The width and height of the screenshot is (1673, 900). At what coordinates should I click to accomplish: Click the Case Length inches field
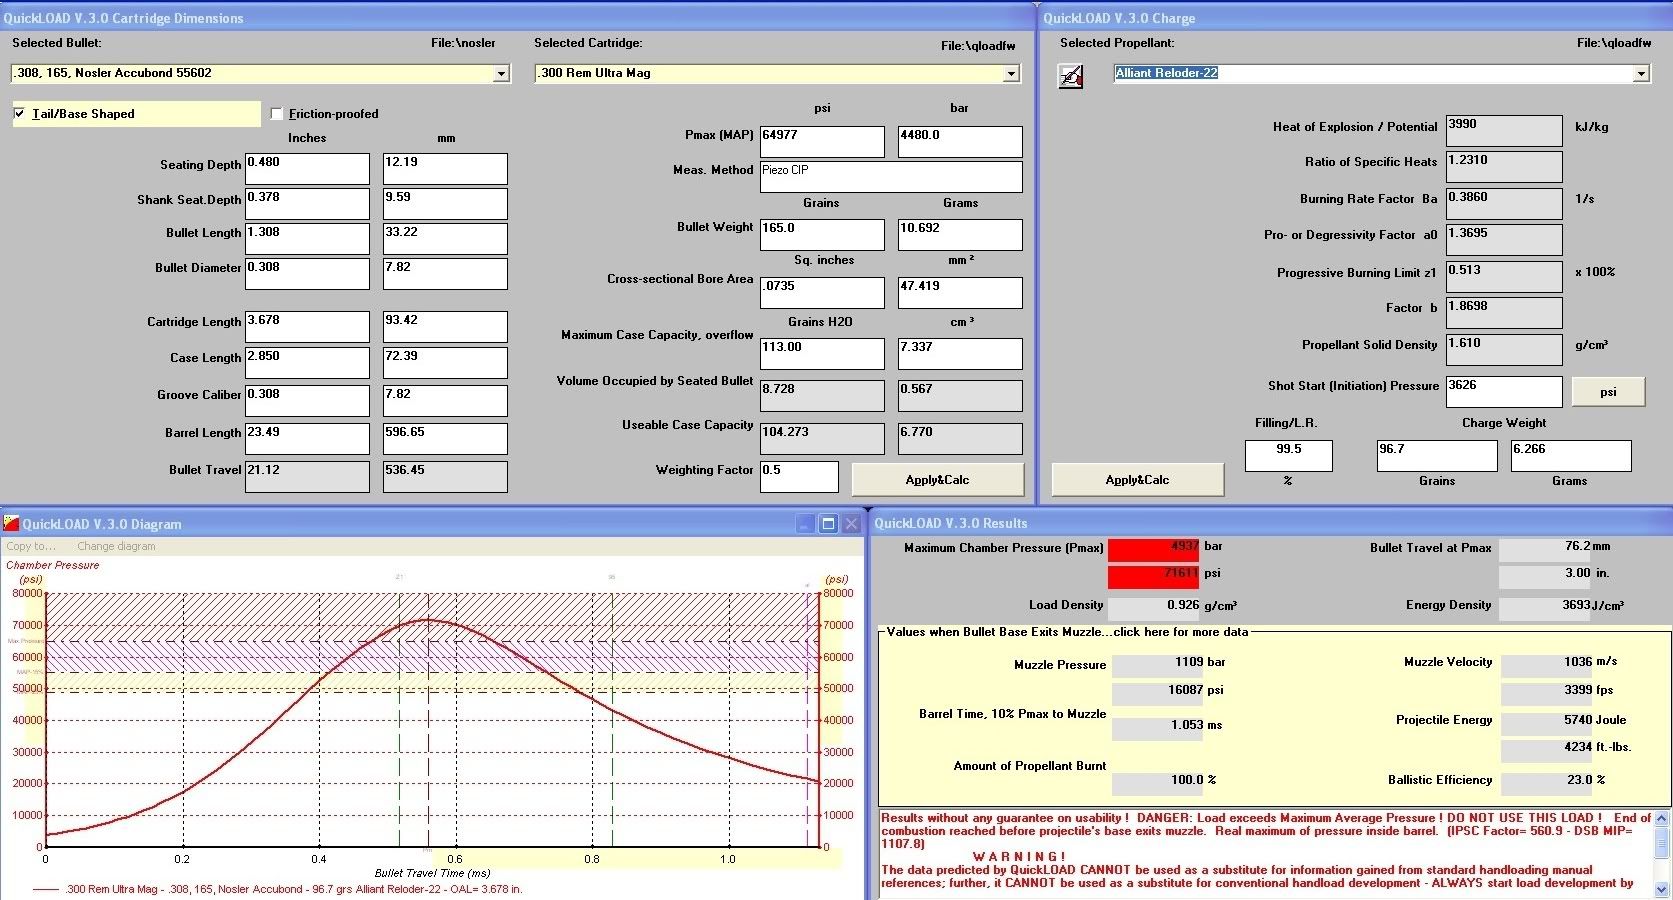(x=307, y=363)
